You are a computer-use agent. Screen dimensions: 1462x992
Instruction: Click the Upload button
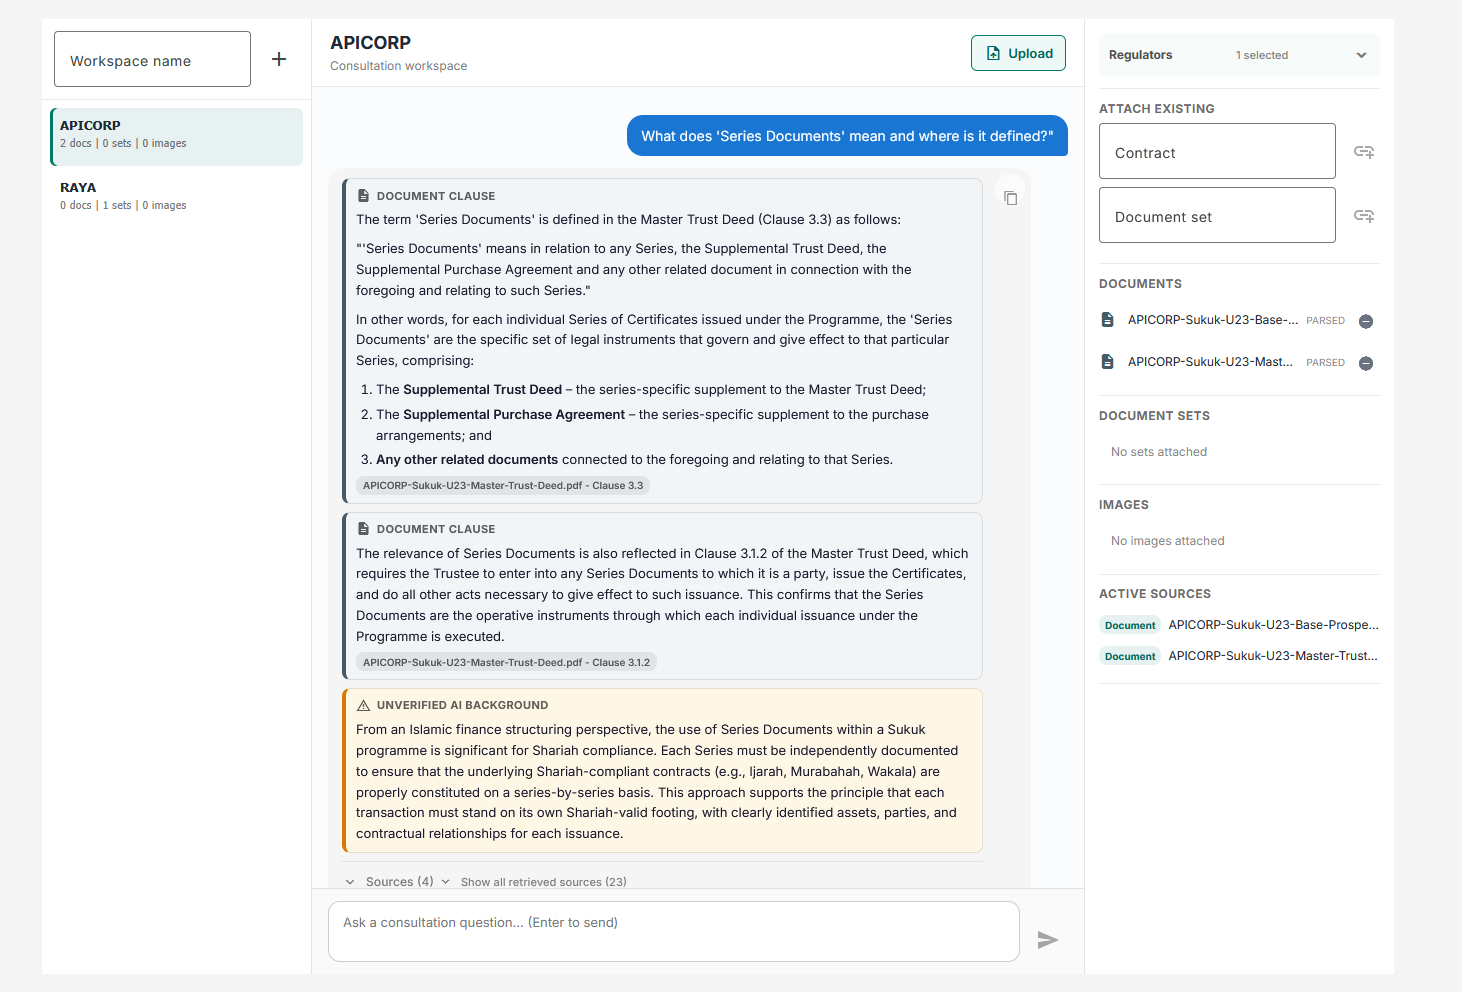1018,53
